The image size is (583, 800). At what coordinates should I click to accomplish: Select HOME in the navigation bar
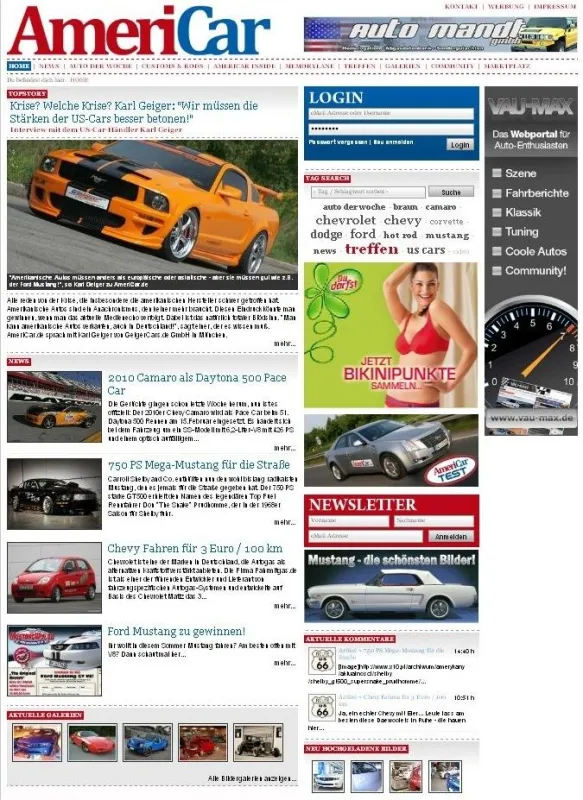click(x=19, y=66)
